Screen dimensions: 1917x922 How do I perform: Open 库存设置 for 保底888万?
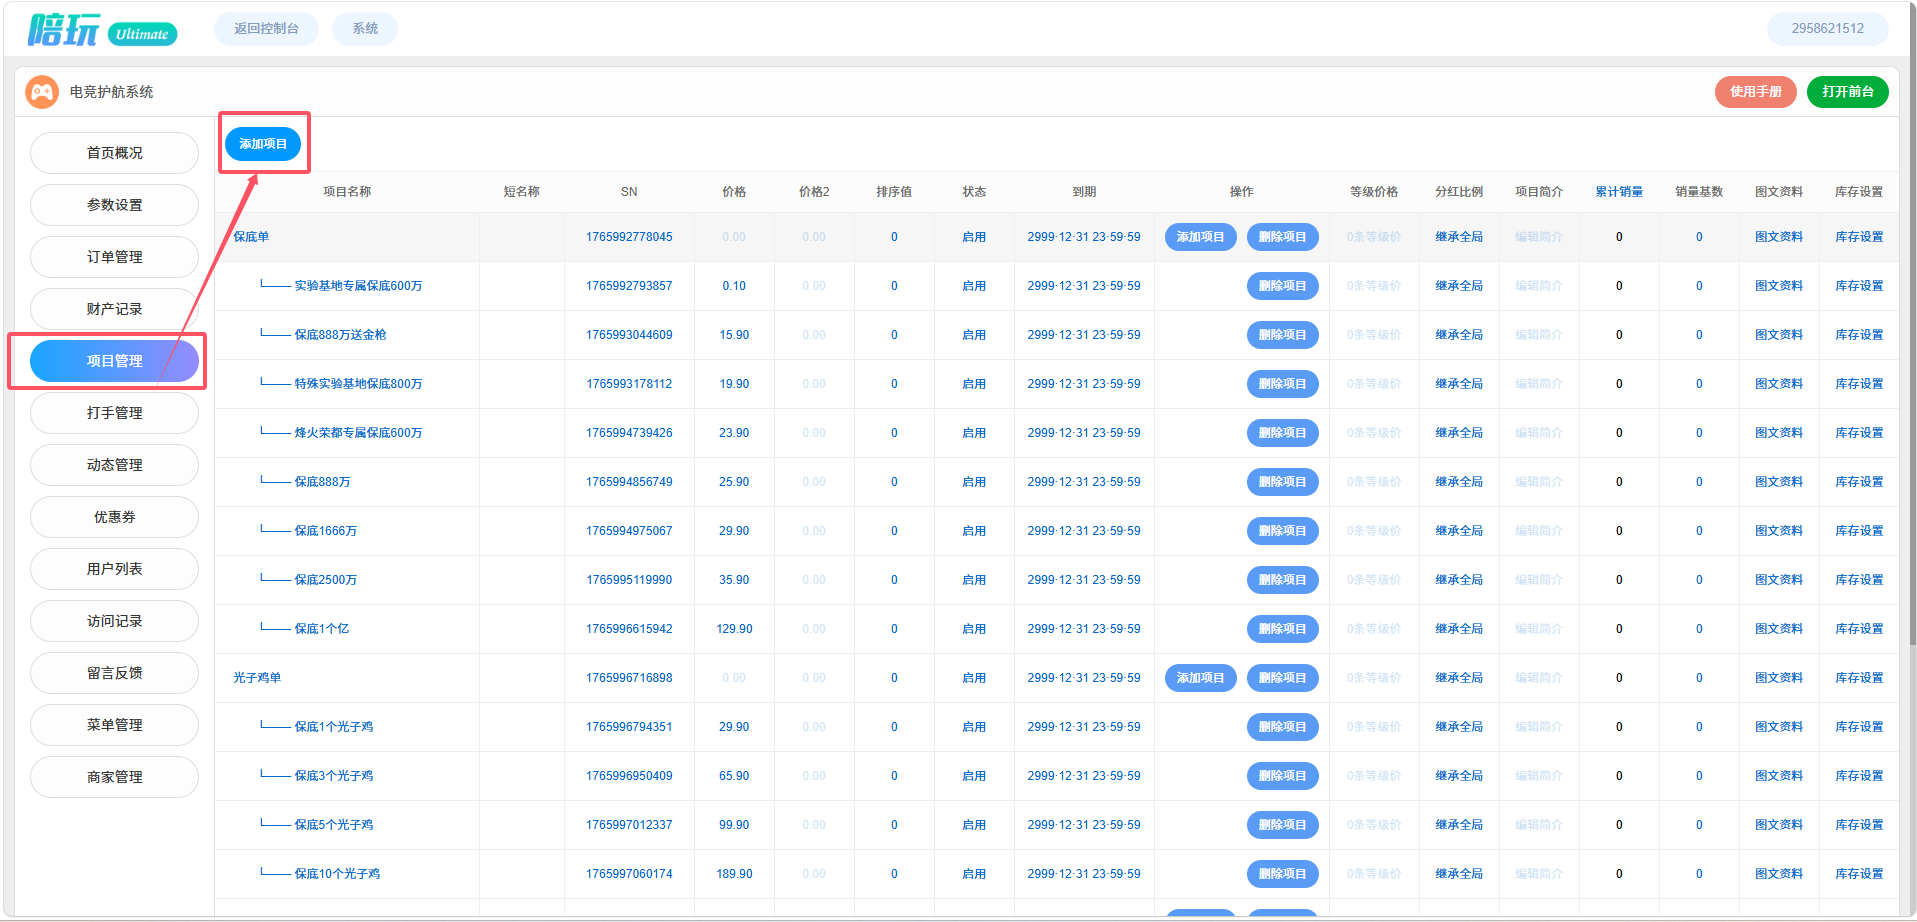tap(1858, 482)
